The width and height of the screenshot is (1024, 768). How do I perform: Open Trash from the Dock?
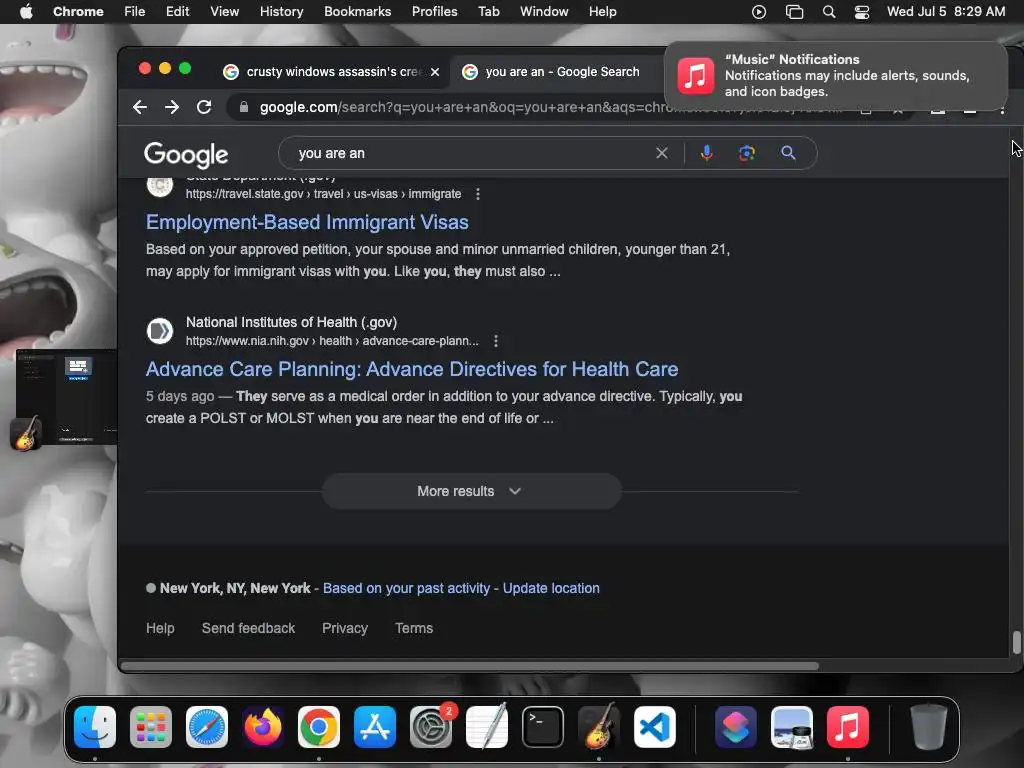[929, 727]
